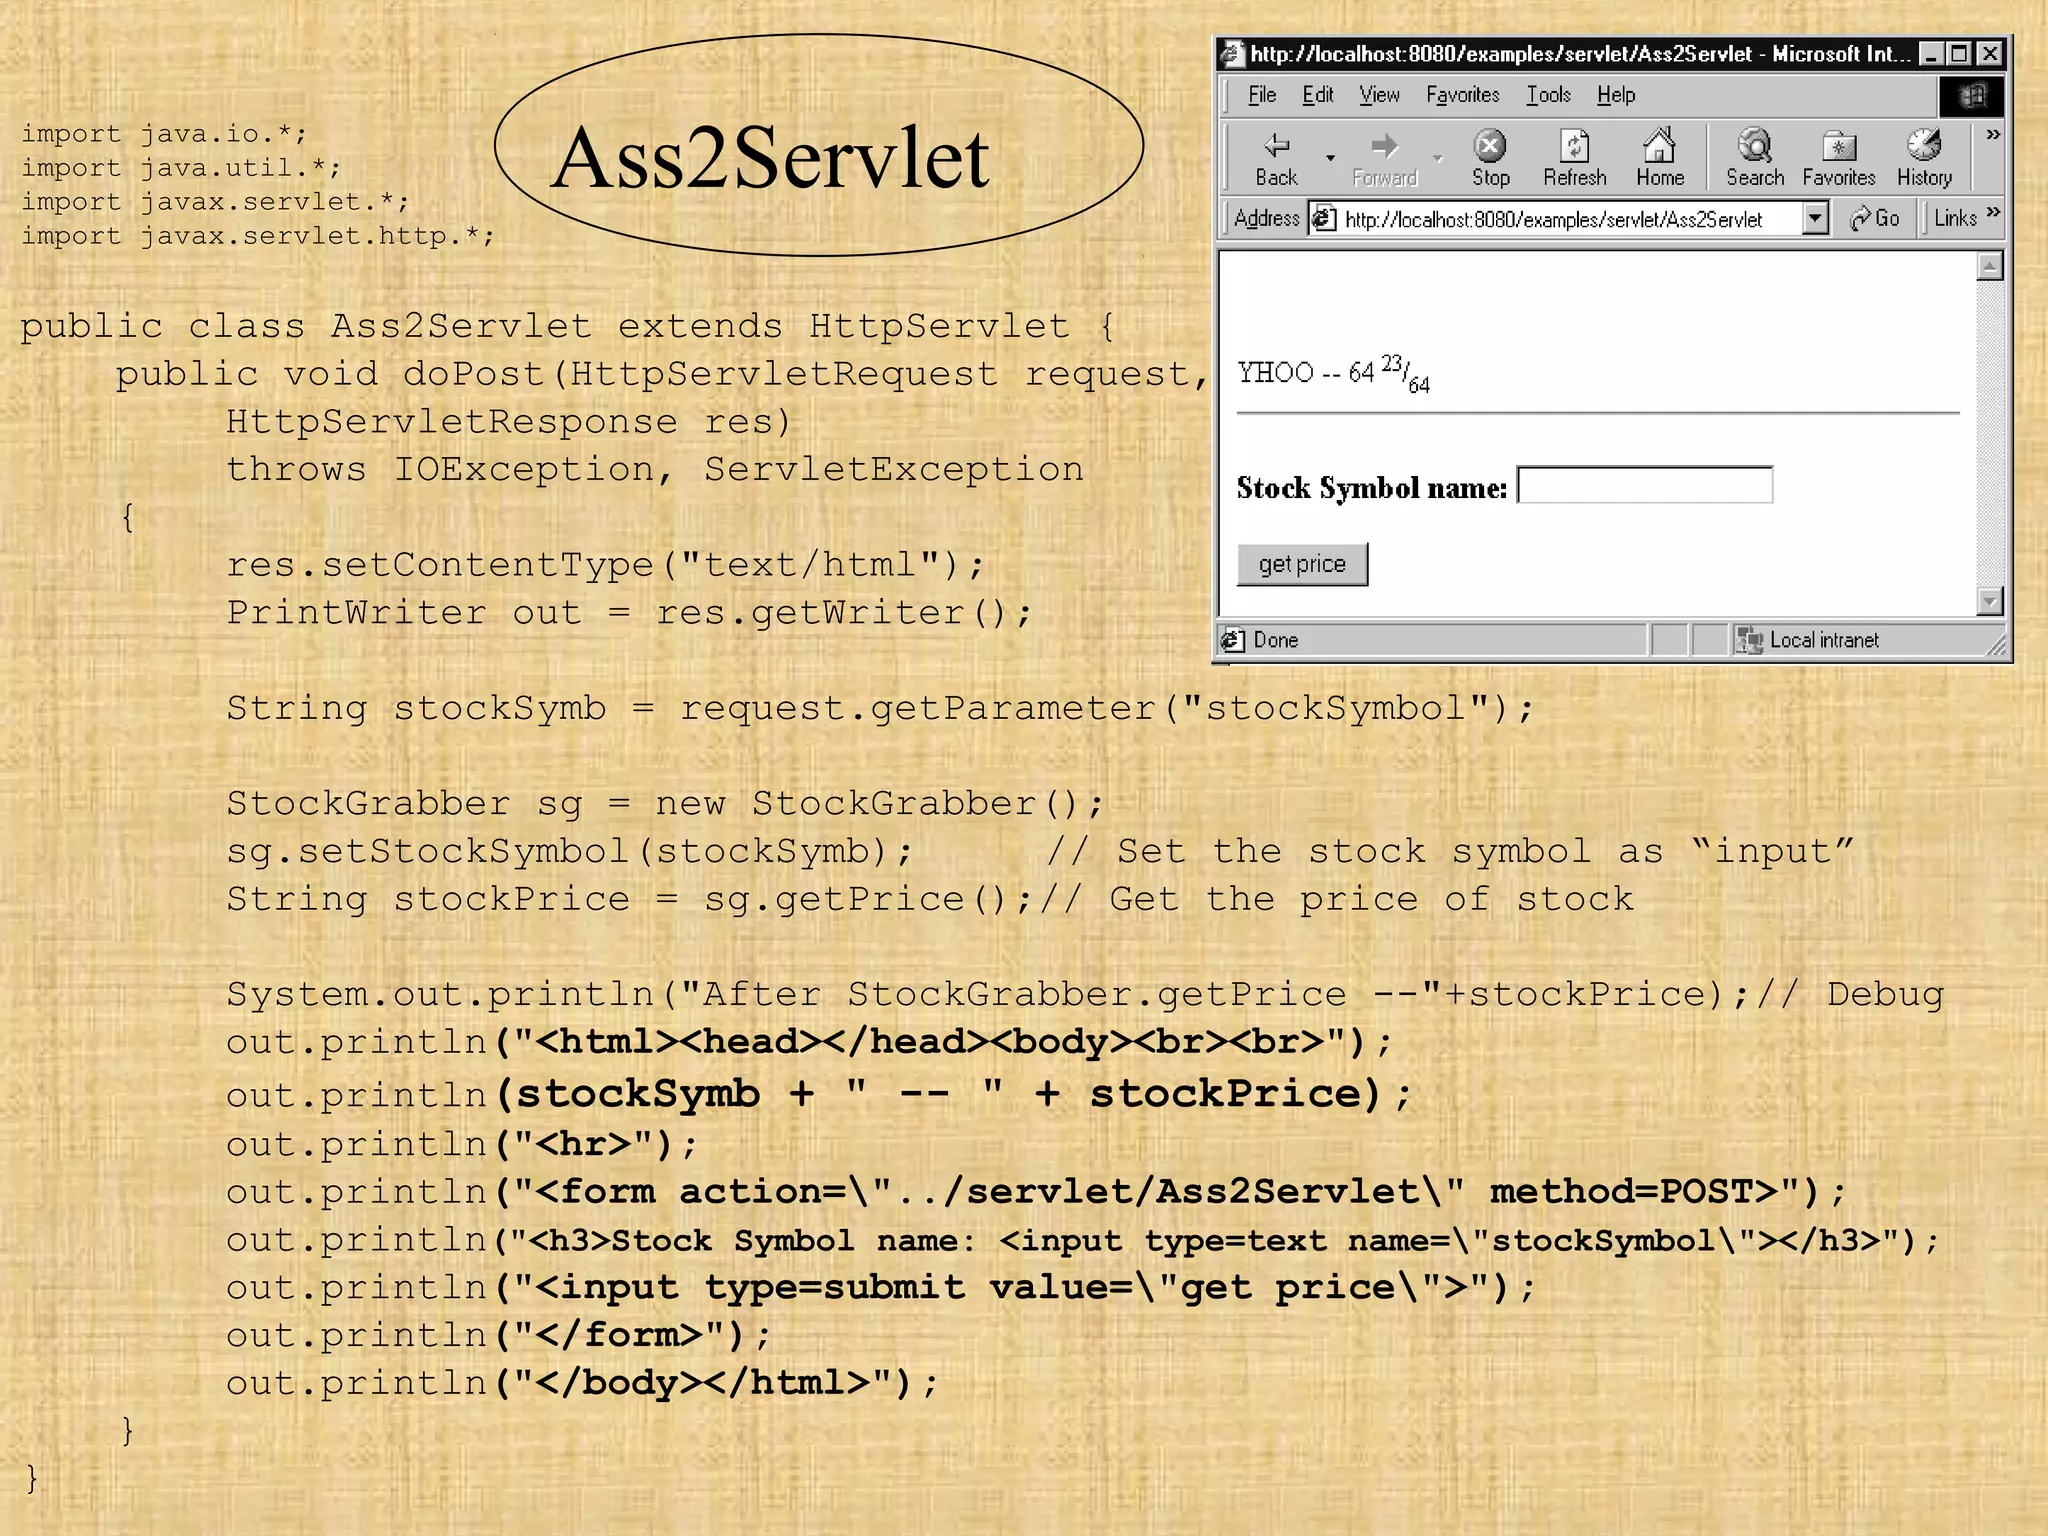The height and width of the screenshot is (1536, 2048).
Task: Click the 'out.println("<hr>");' code line
Action: [461, 1144]
